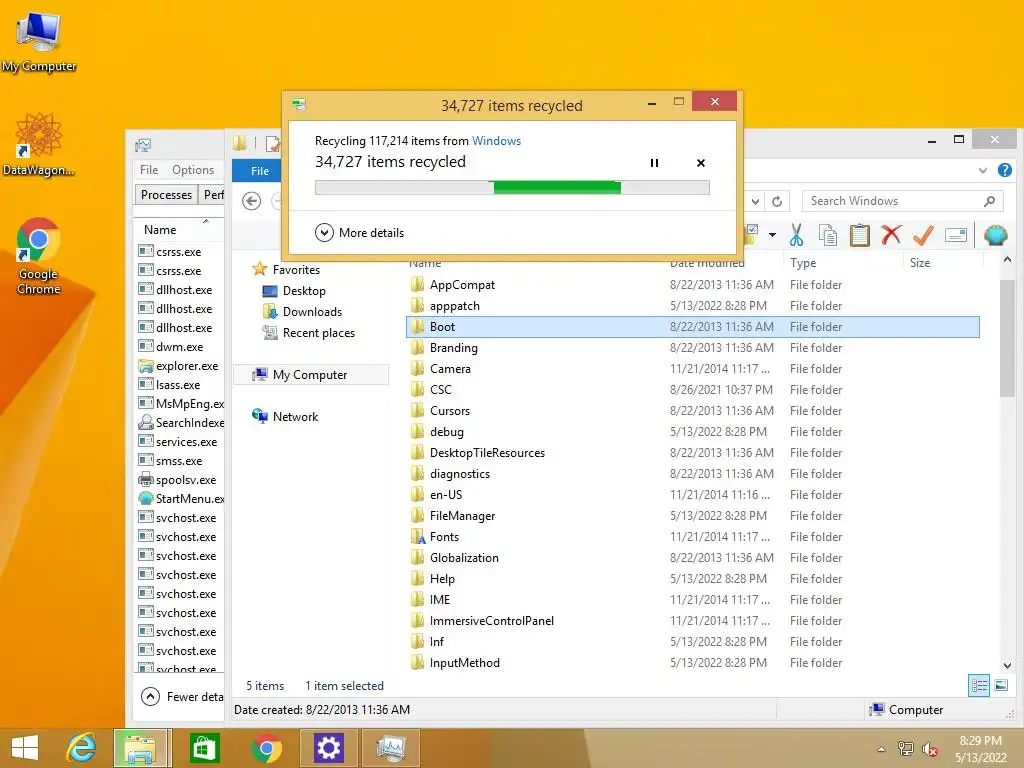Launch Internet Explorer from taskbar
Viewport: 1024px width, 768px height.
82,748
